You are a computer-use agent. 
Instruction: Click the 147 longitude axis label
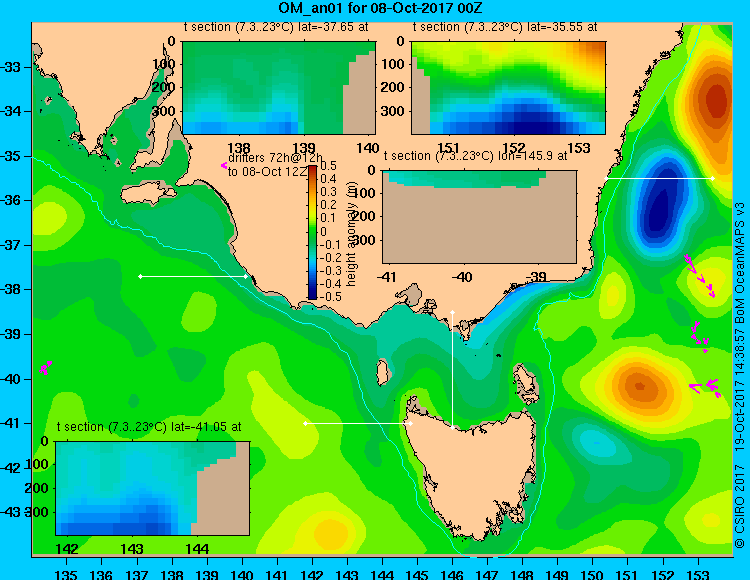point(487,574)
